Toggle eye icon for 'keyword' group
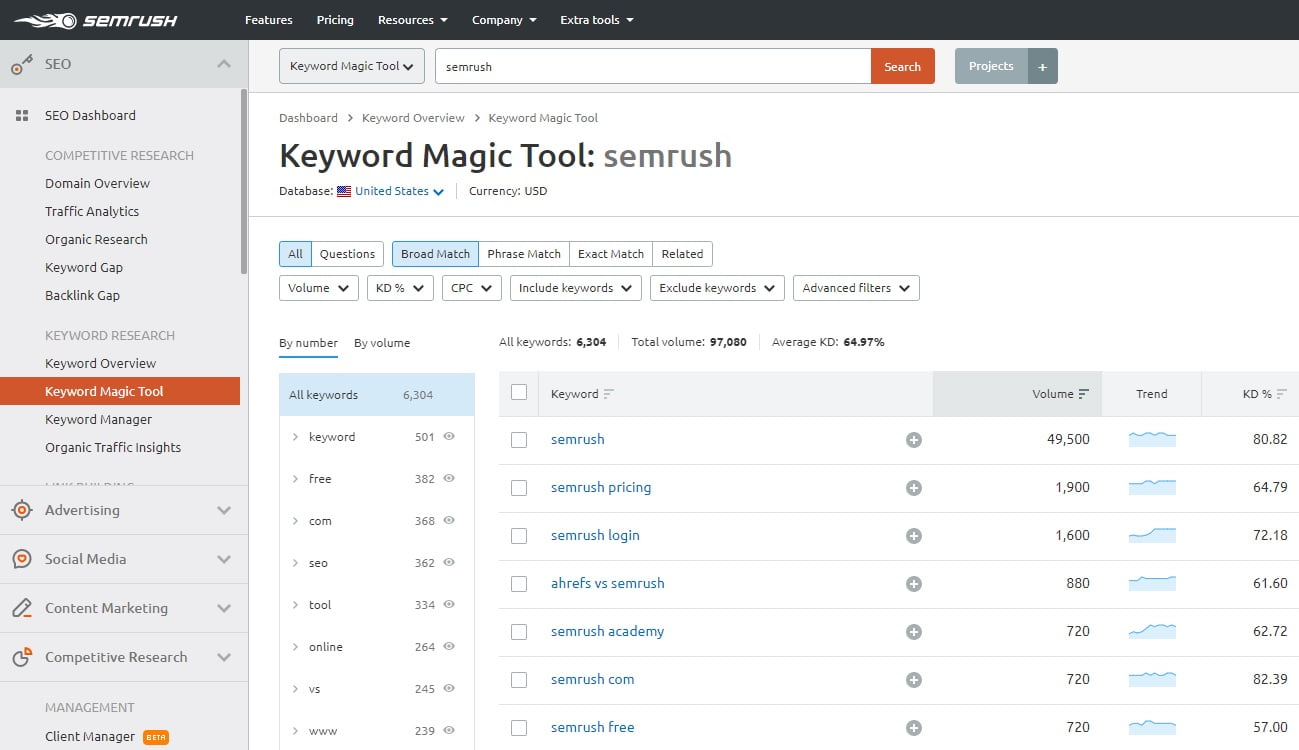The image size is (1299, 750). pos(449,437)
